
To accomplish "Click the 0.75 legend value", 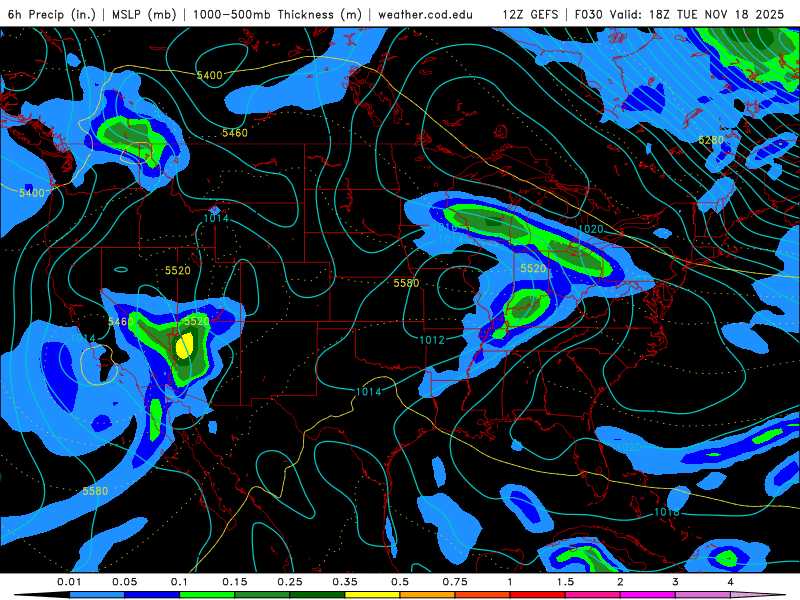I will click(x=455, y=582).
